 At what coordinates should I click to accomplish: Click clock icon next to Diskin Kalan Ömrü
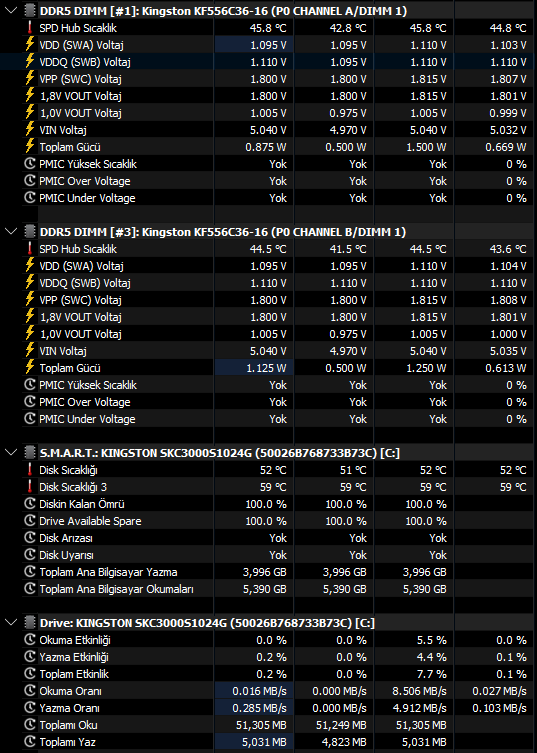click(x=30, y=504)
